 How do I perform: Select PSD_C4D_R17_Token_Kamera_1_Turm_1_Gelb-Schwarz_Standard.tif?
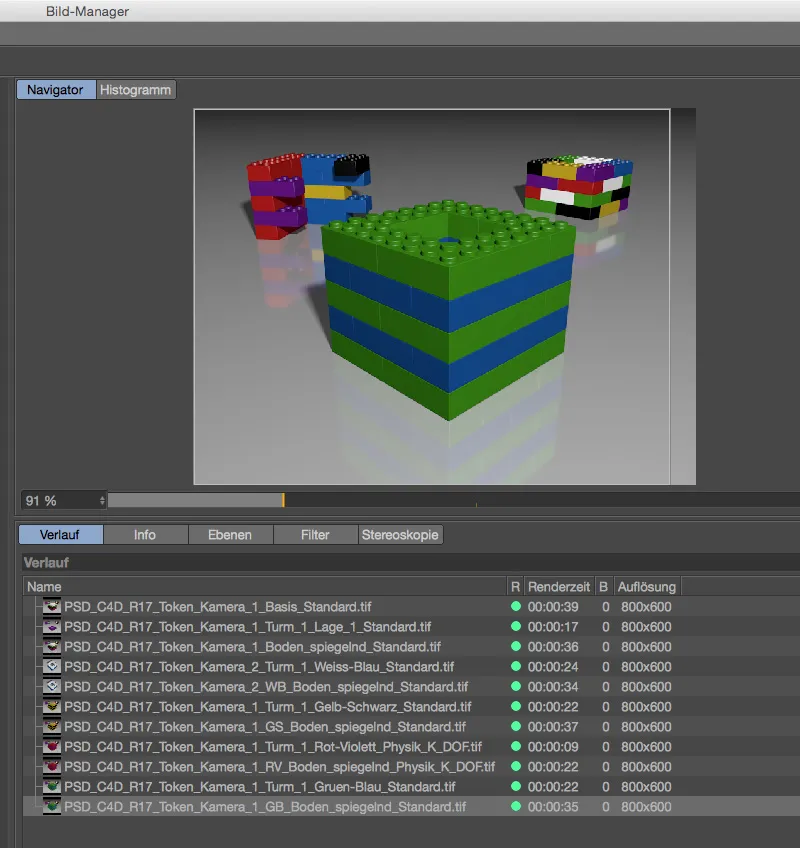coord(268,707)
